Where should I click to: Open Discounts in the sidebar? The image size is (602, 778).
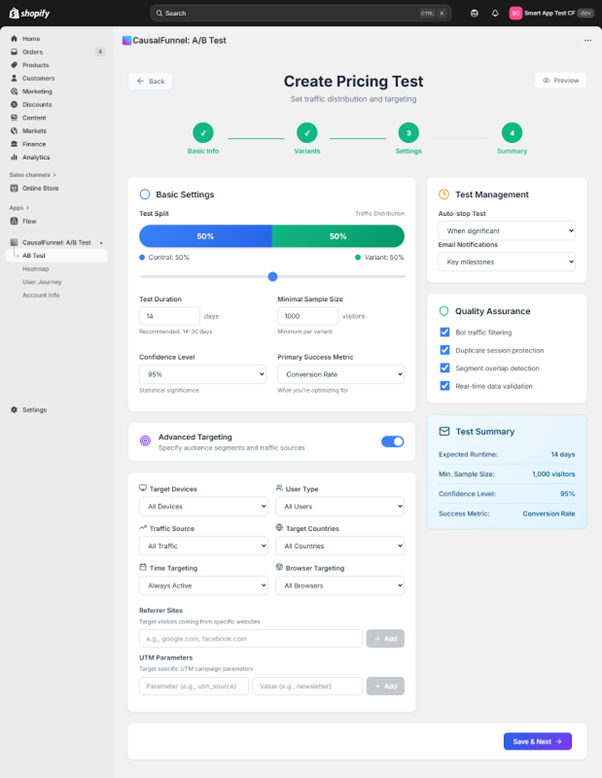[37, 104]
